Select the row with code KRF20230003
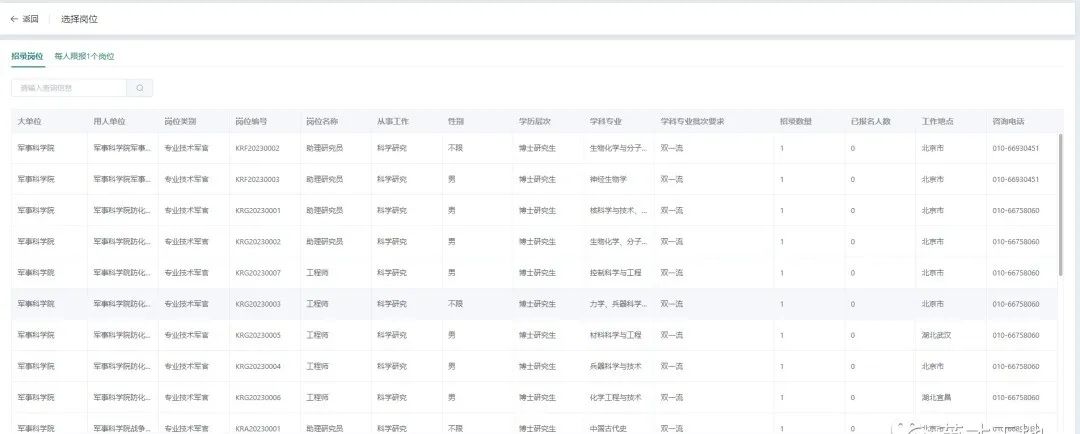The width and height of the screenshot is (1080, 434). coord(534,179)
